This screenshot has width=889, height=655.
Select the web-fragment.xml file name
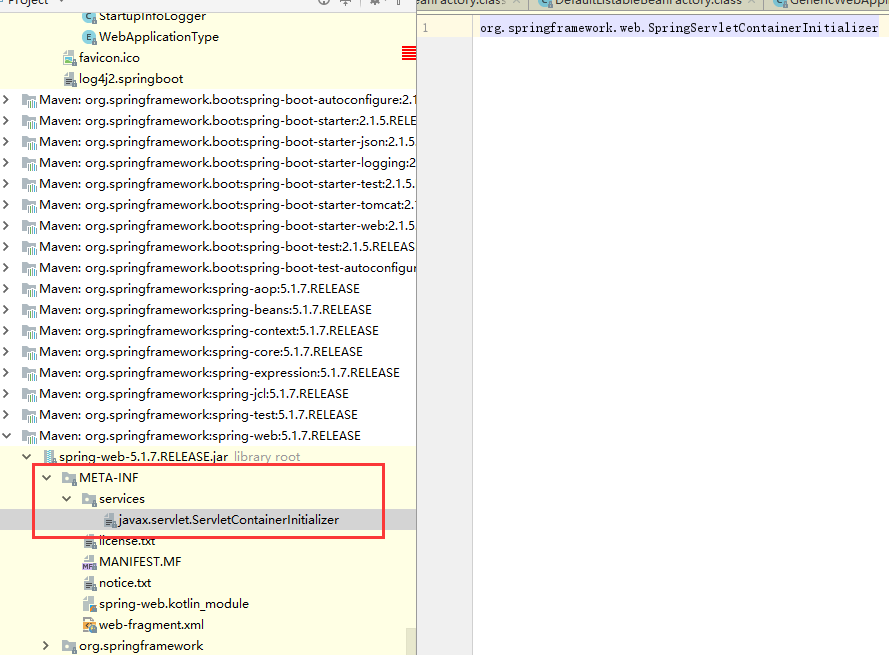[151, 624]
